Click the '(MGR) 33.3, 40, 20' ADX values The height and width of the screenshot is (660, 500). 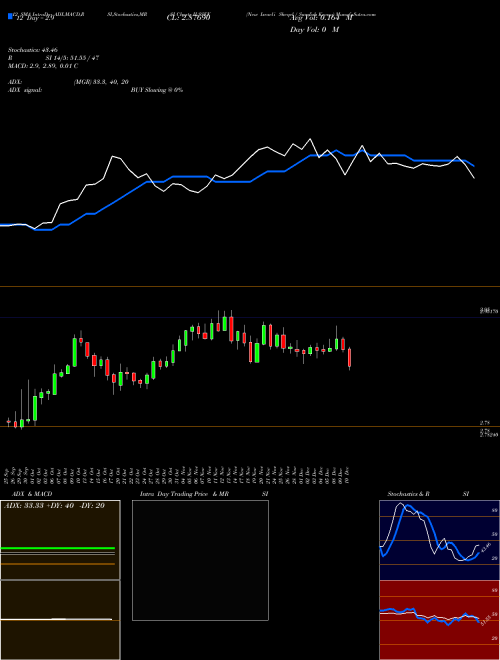click(x=101, y=82)
